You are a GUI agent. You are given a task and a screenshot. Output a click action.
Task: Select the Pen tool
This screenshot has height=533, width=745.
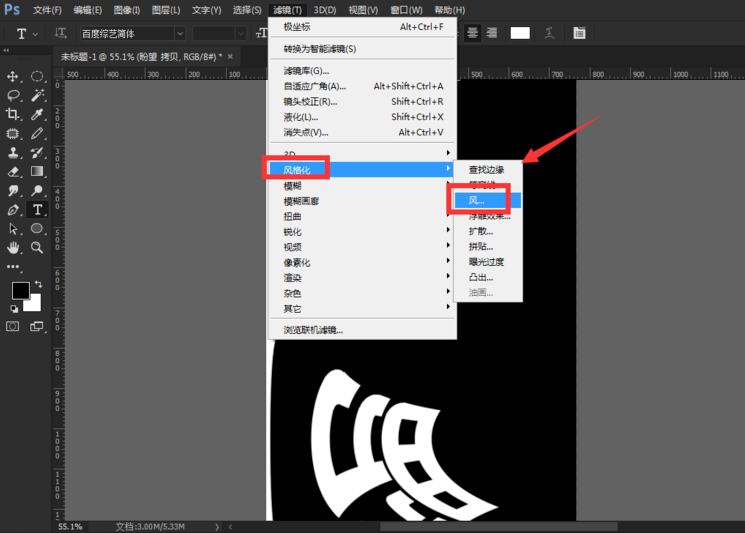pos(13,209)
